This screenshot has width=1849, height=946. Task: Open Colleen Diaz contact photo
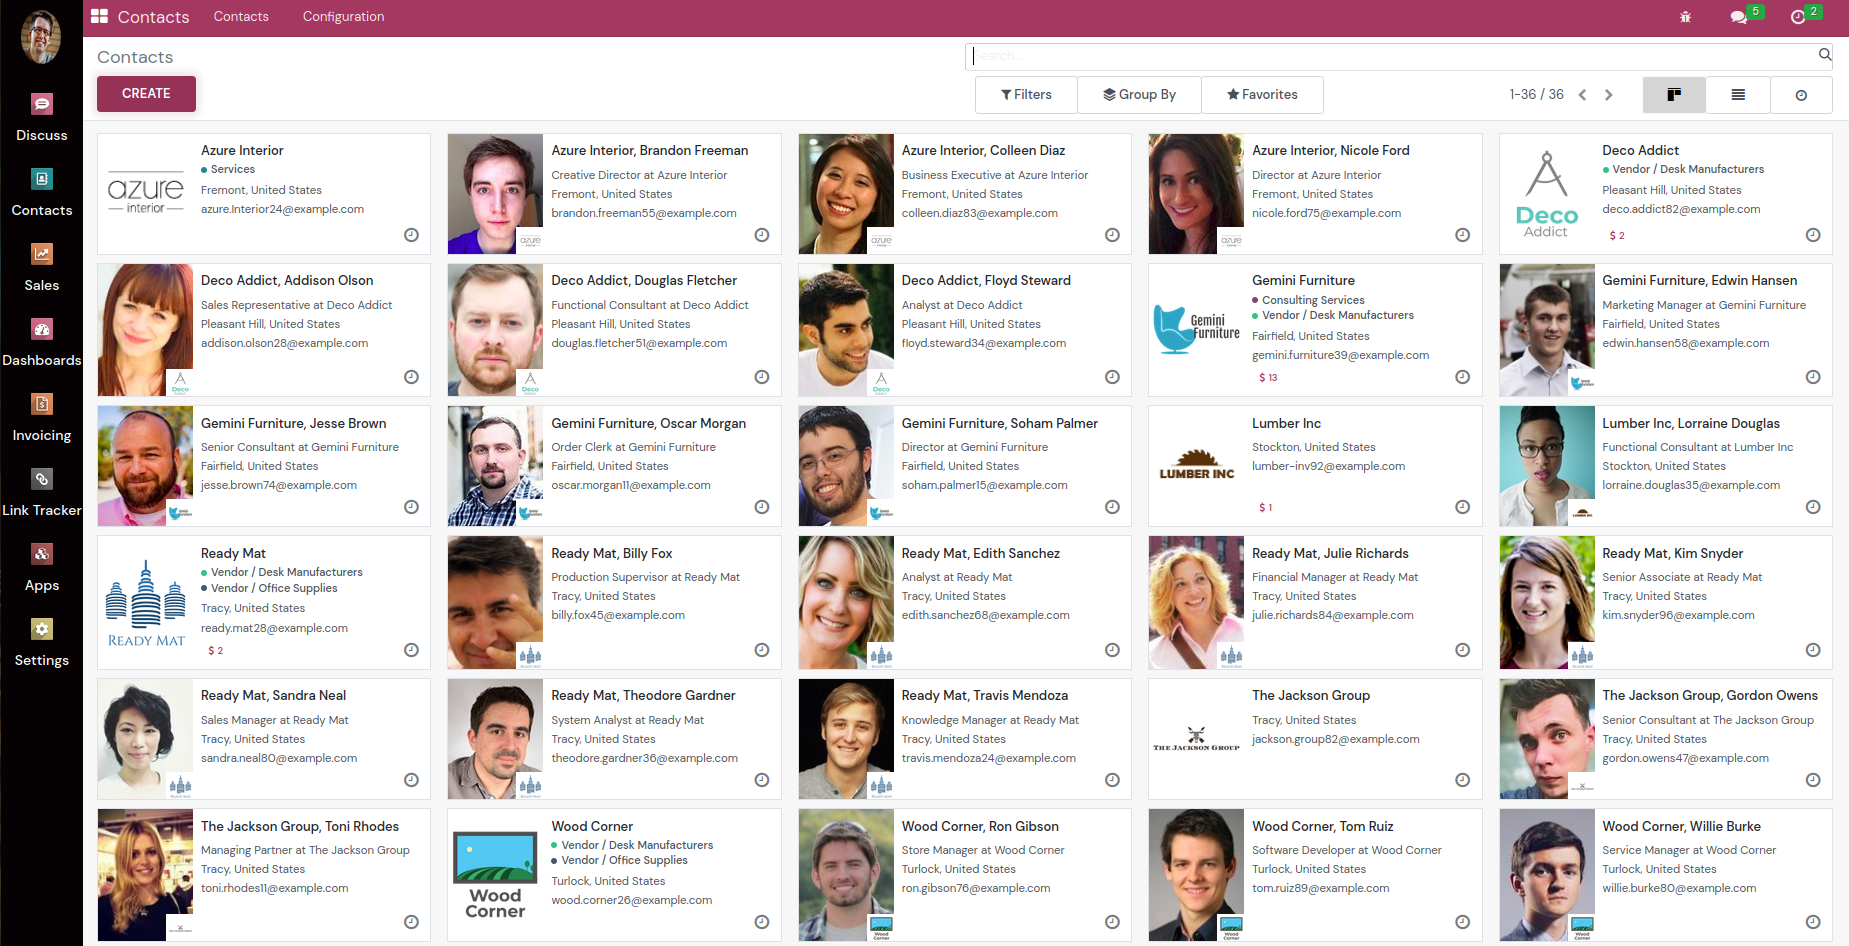(x=846, y=194)
